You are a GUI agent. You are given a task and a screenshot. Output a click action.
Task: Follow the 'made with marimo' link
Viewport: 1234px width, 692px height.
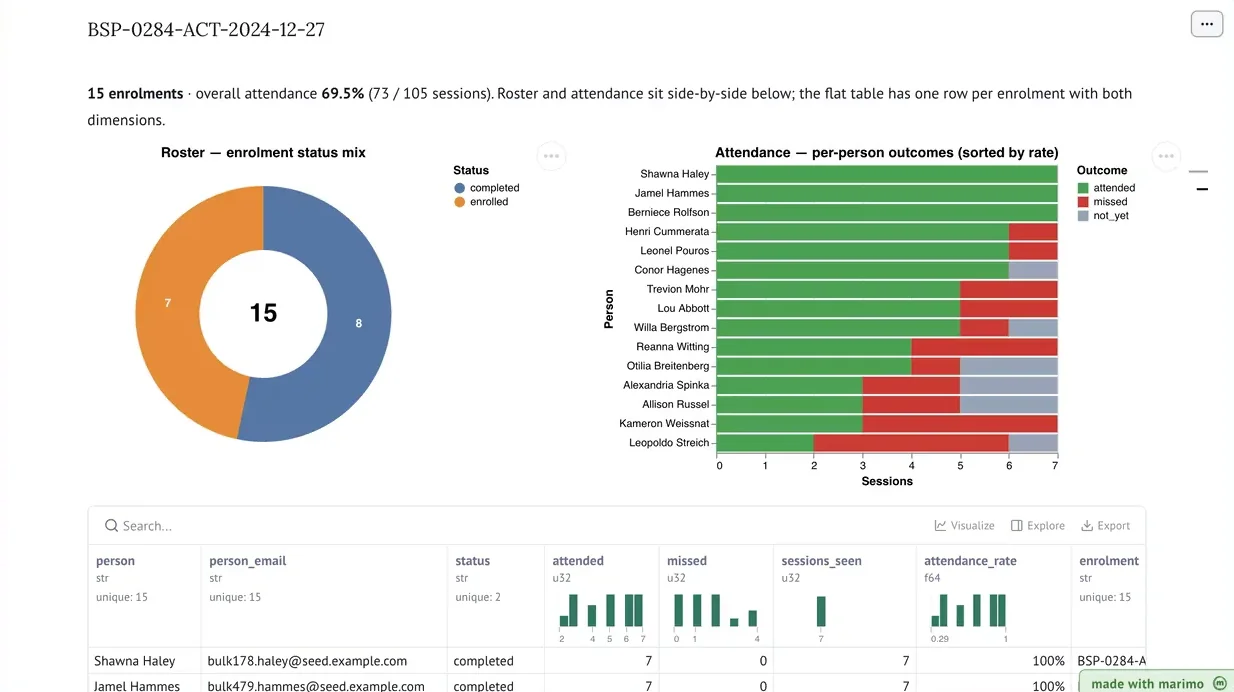pos(1157,683)
